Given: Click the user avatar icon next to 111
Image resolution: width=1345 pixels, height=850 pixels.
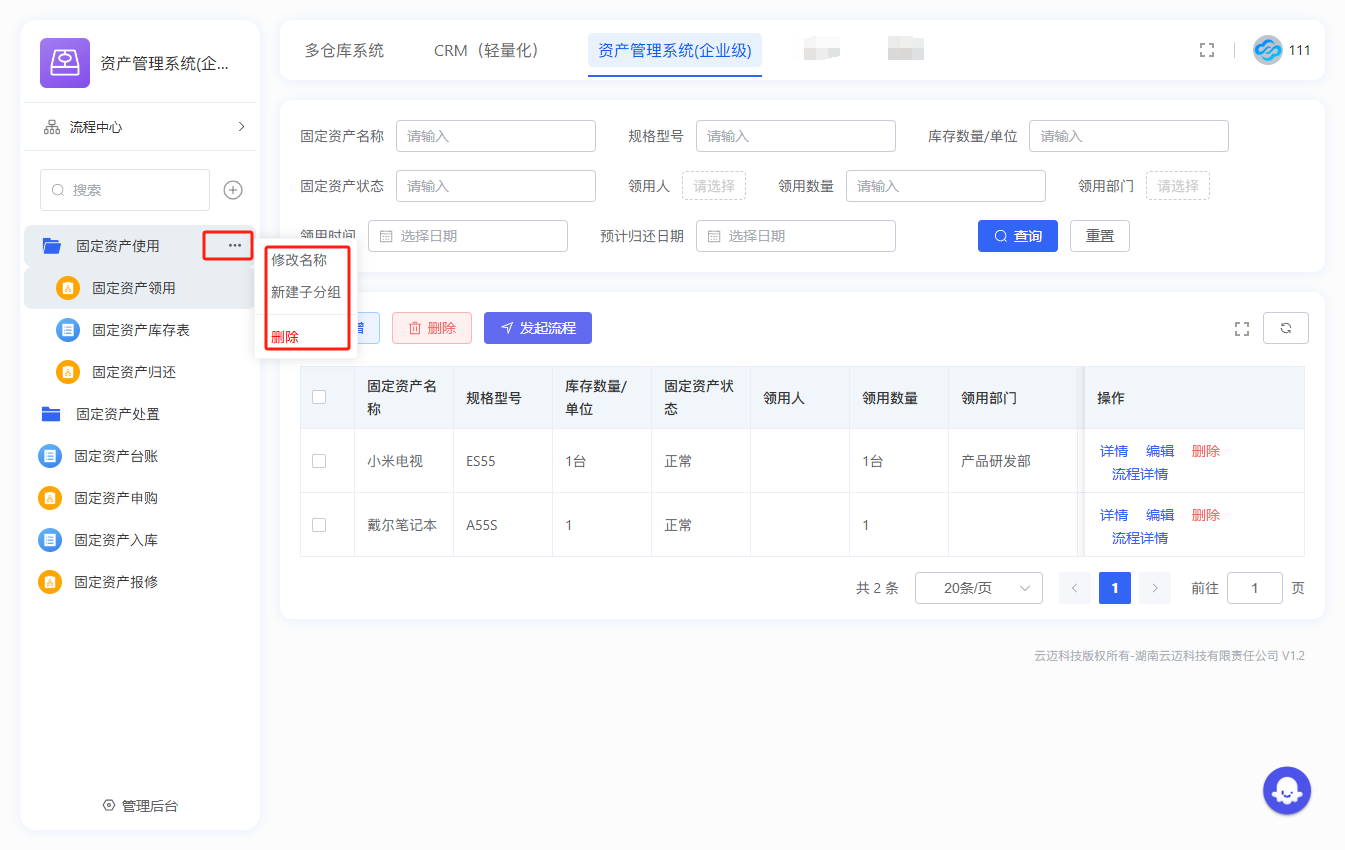Looking at the screenshot, I should click(1267, 50).
